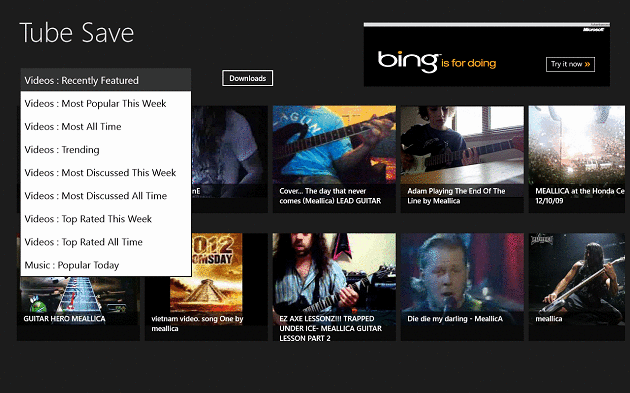Open EZ AXE LESSONZ Trapped Under Ice video

[x=334, y=287]
